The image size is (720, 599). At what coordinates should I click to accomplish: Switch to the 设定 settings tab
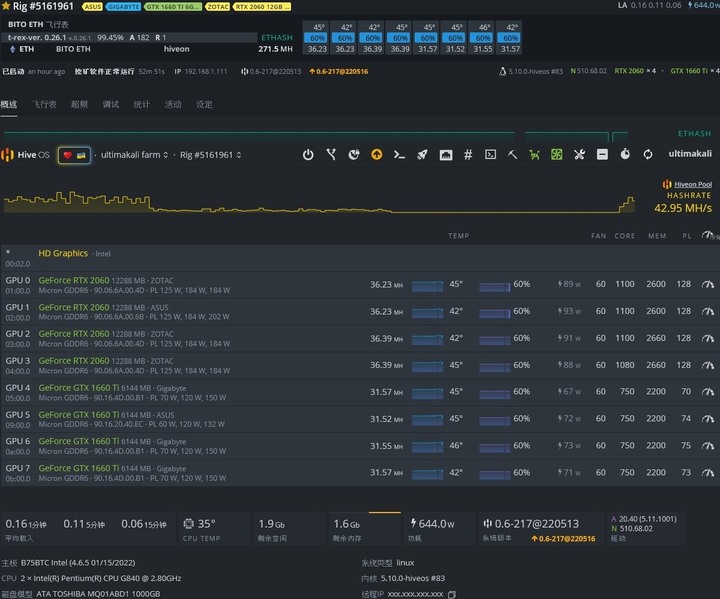click(x=204, y=104)
